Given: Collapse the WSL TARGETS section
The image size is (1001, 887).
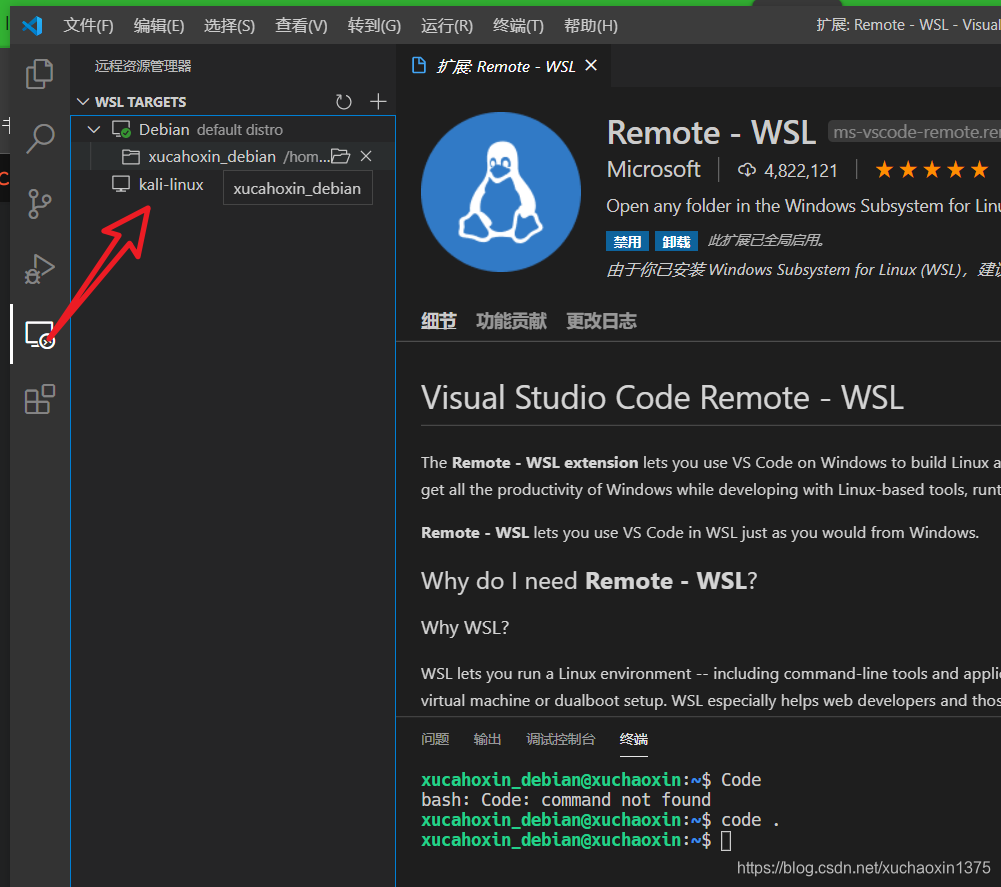Looking at the screenshot, I should click(83, 102).
